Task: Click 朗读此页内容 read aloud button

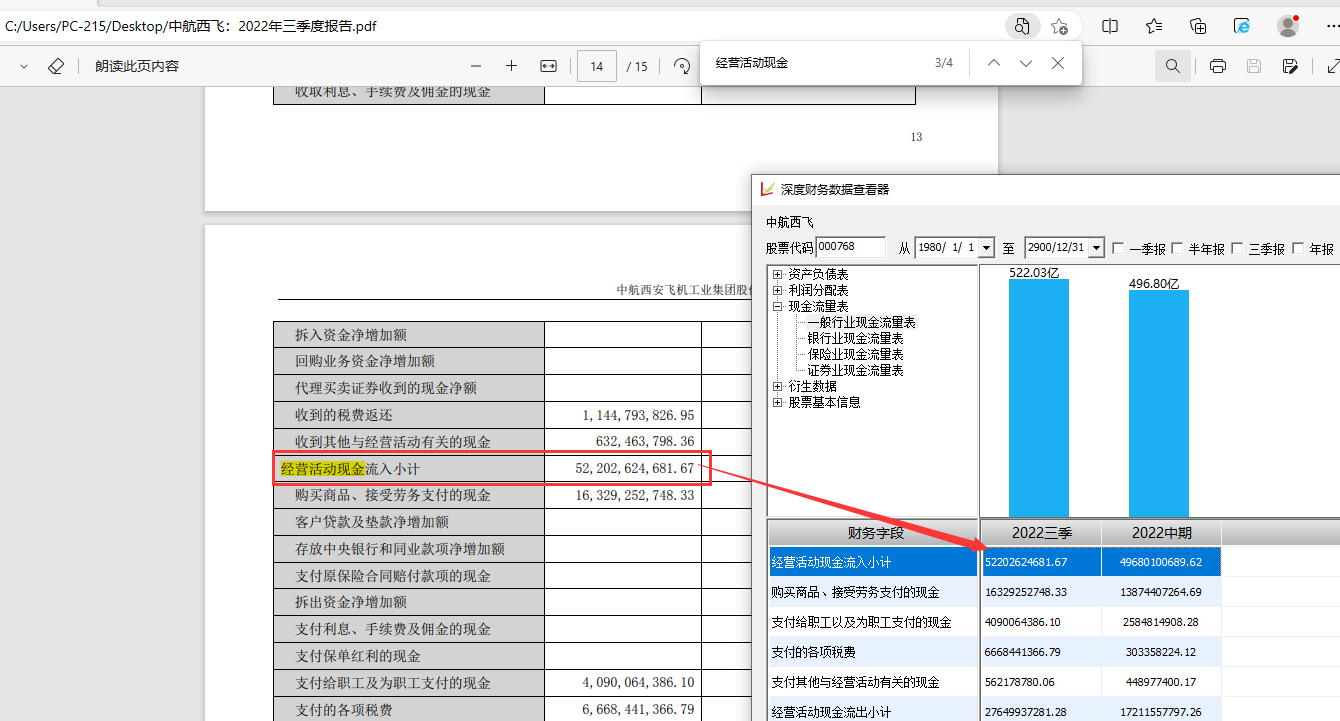Action: point(137,66)
